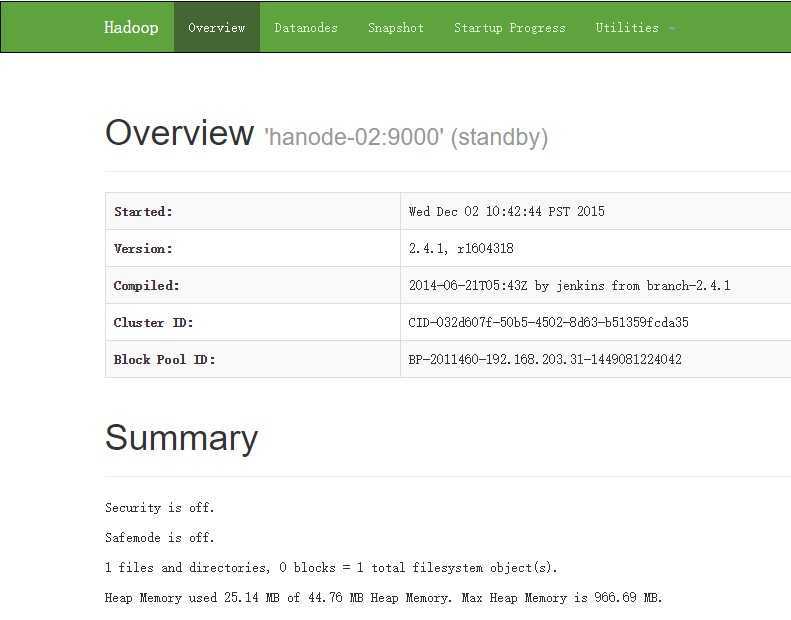Open the Snapshot tab
The image size is (791, 620).
pyautogui.click(x=396, y=27)
